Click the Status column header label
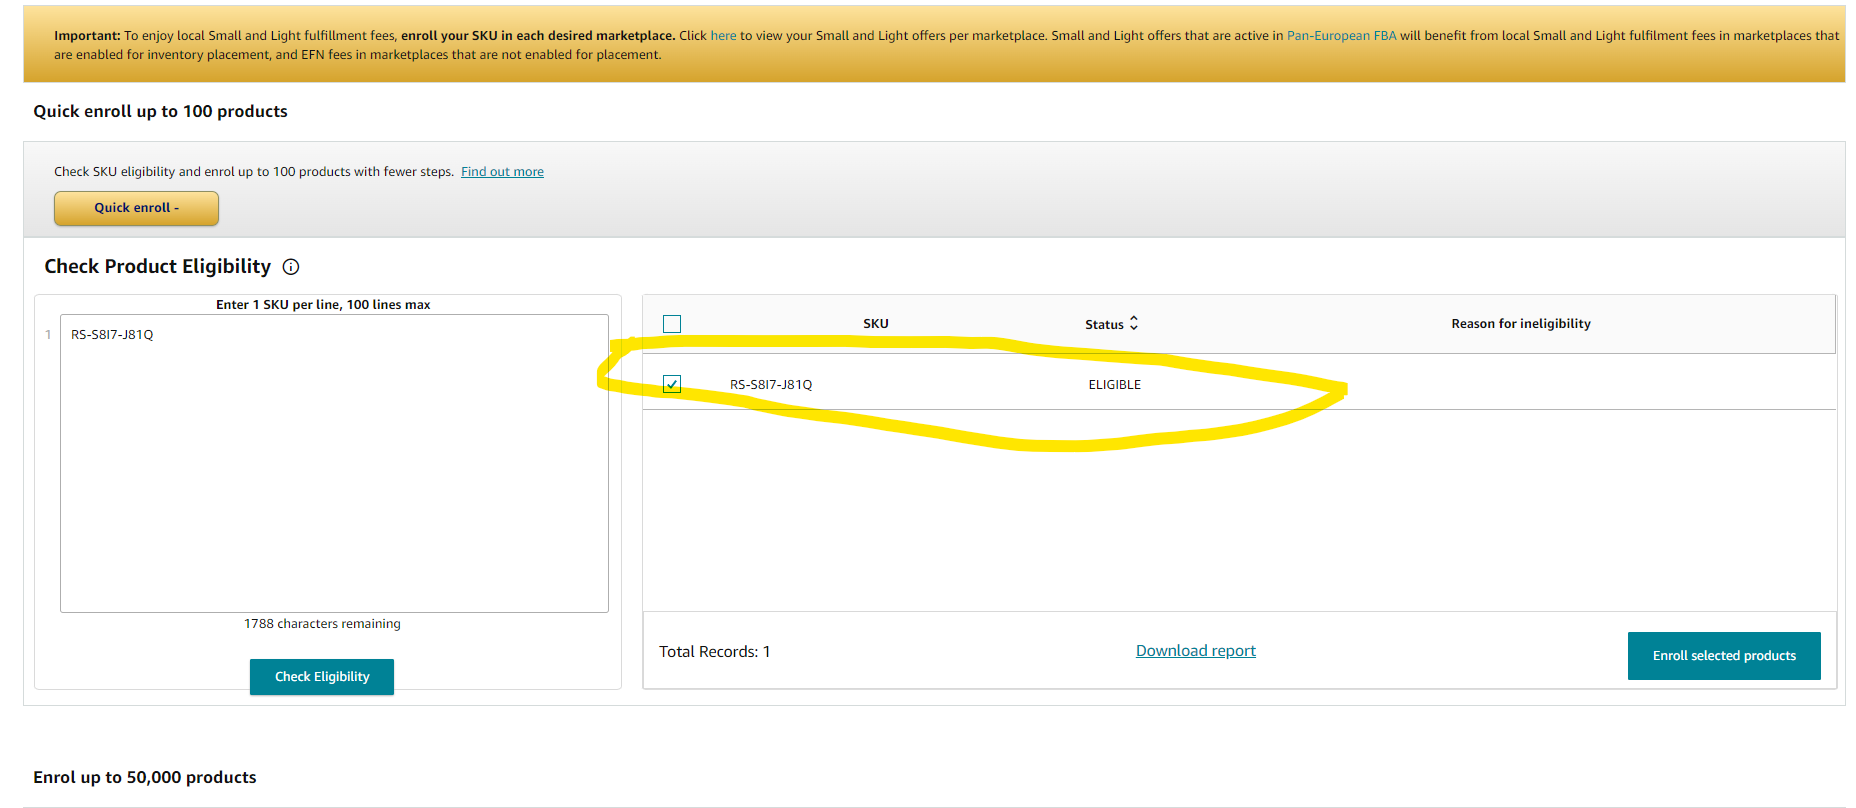 (1104, 325)
